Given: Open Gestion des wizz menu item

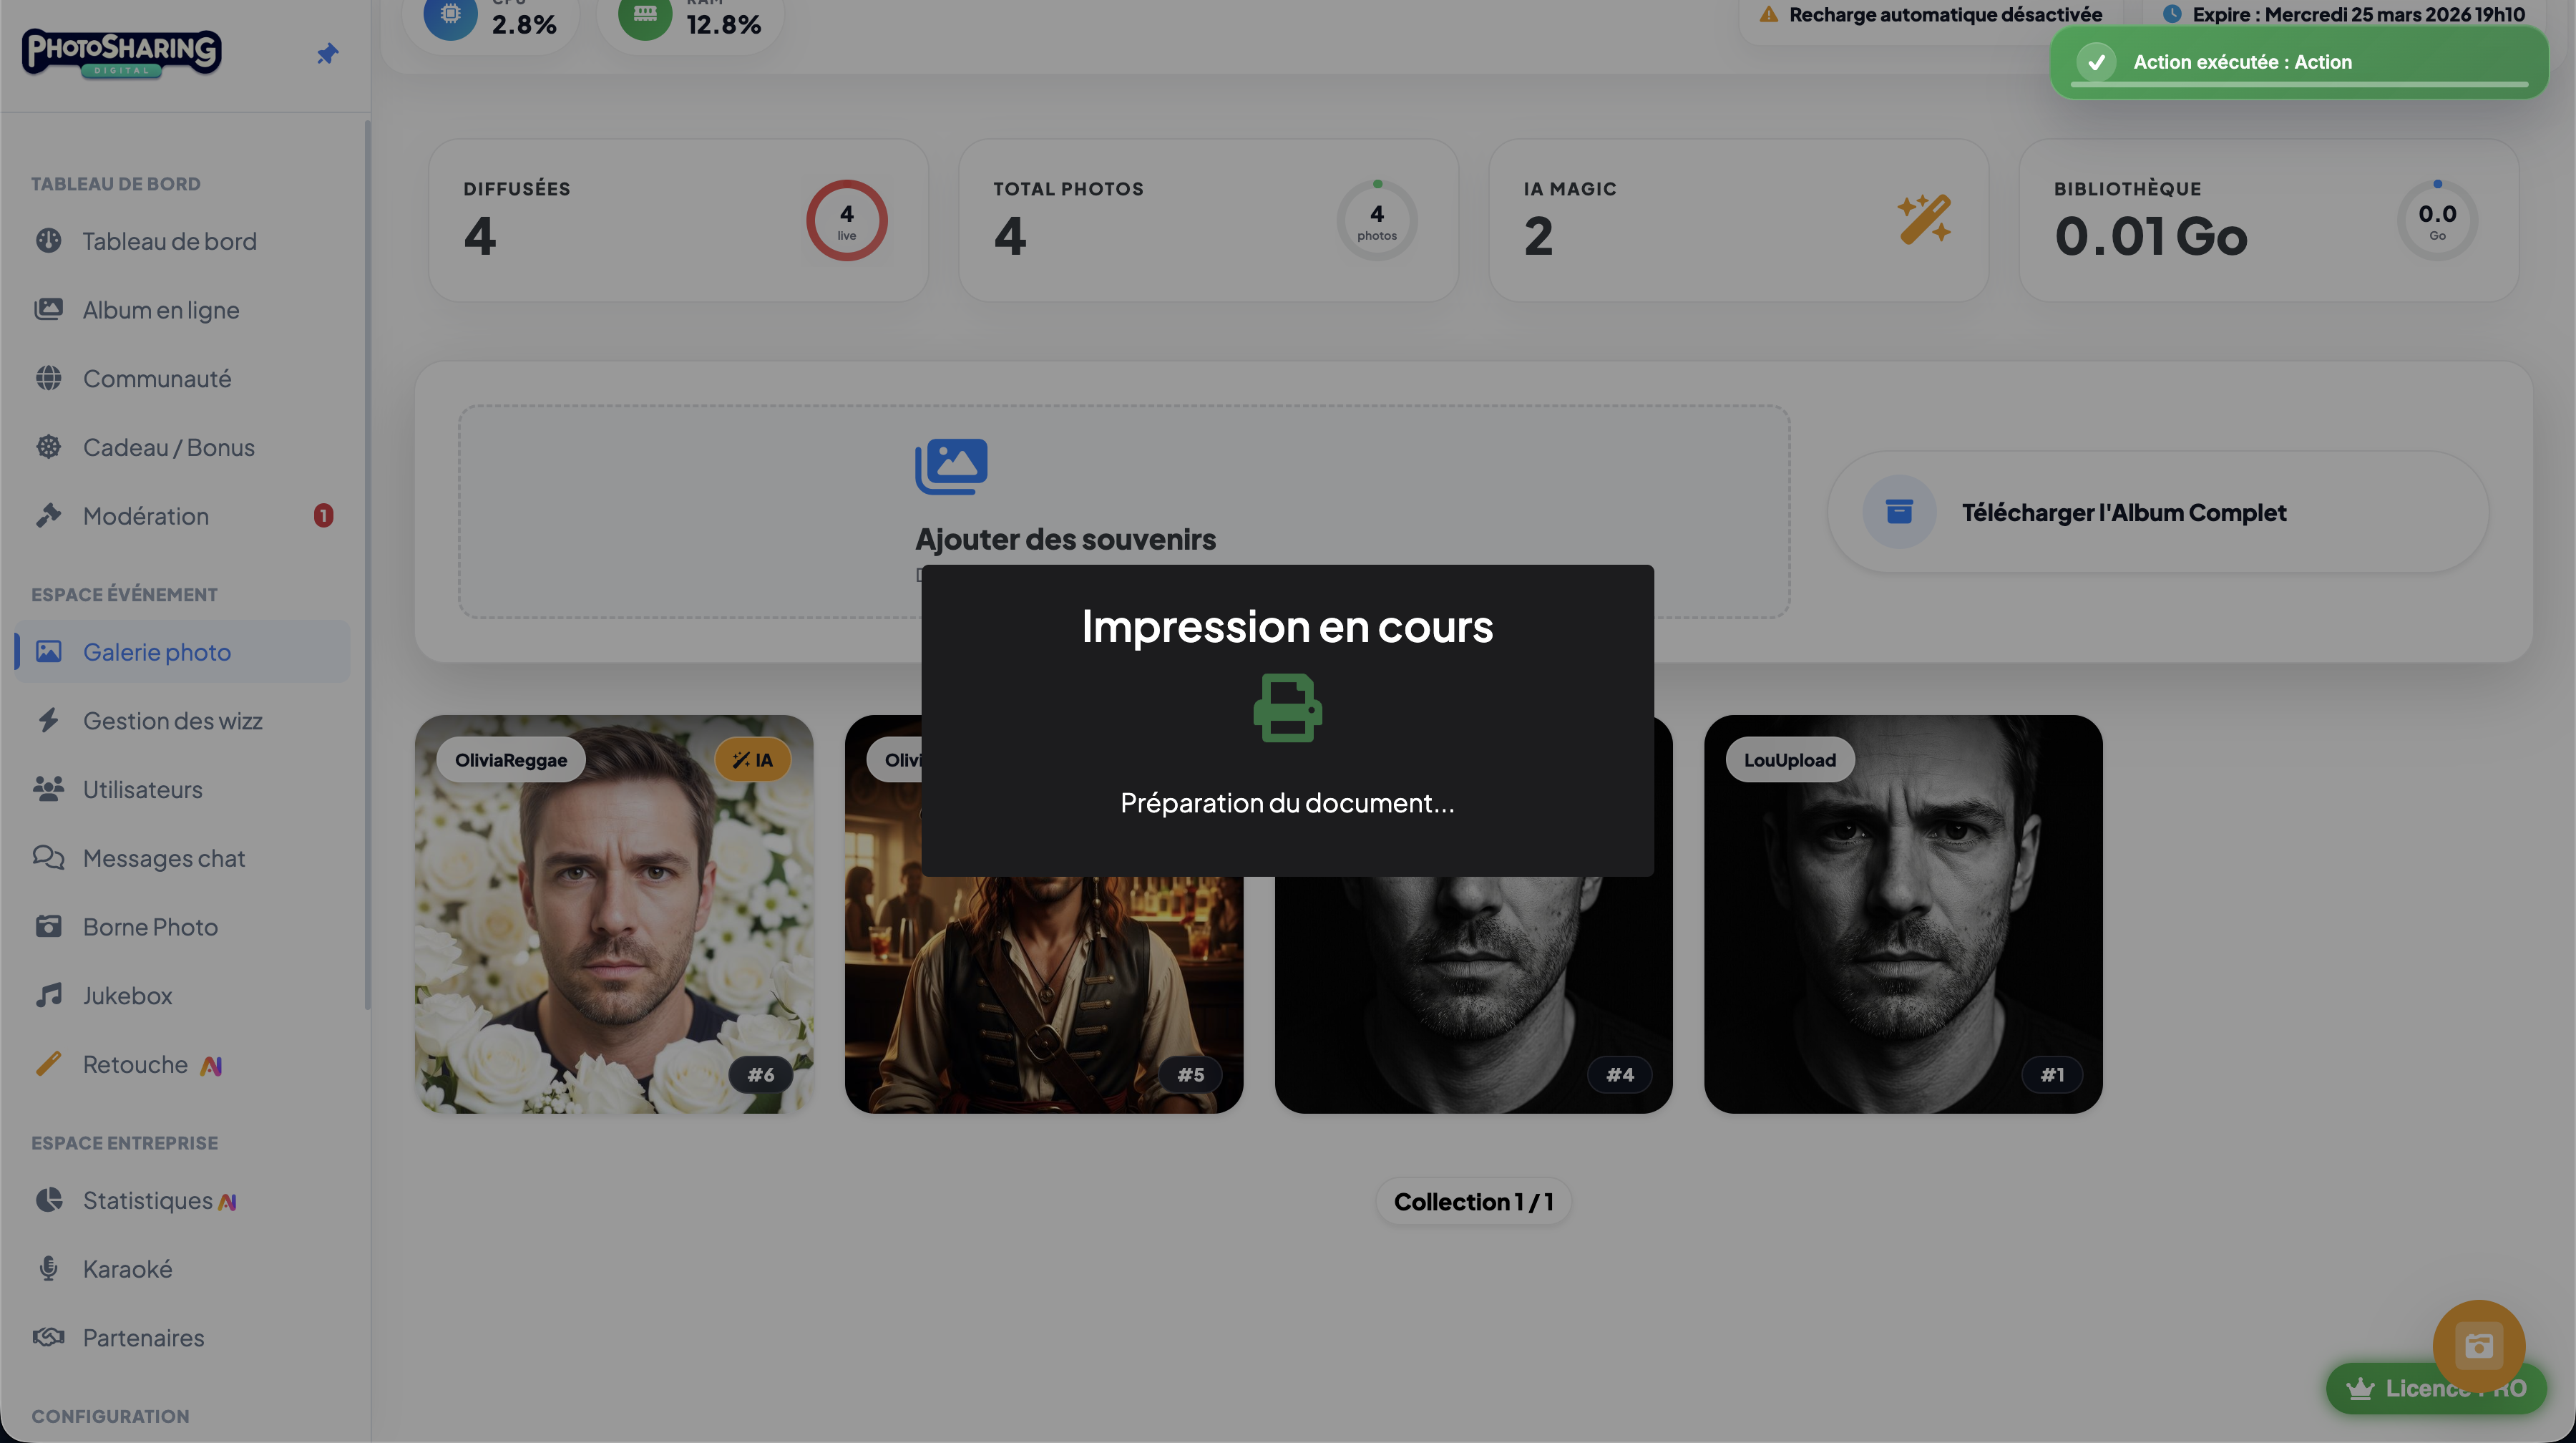Looking at the screenshot, I should [172, 721].
